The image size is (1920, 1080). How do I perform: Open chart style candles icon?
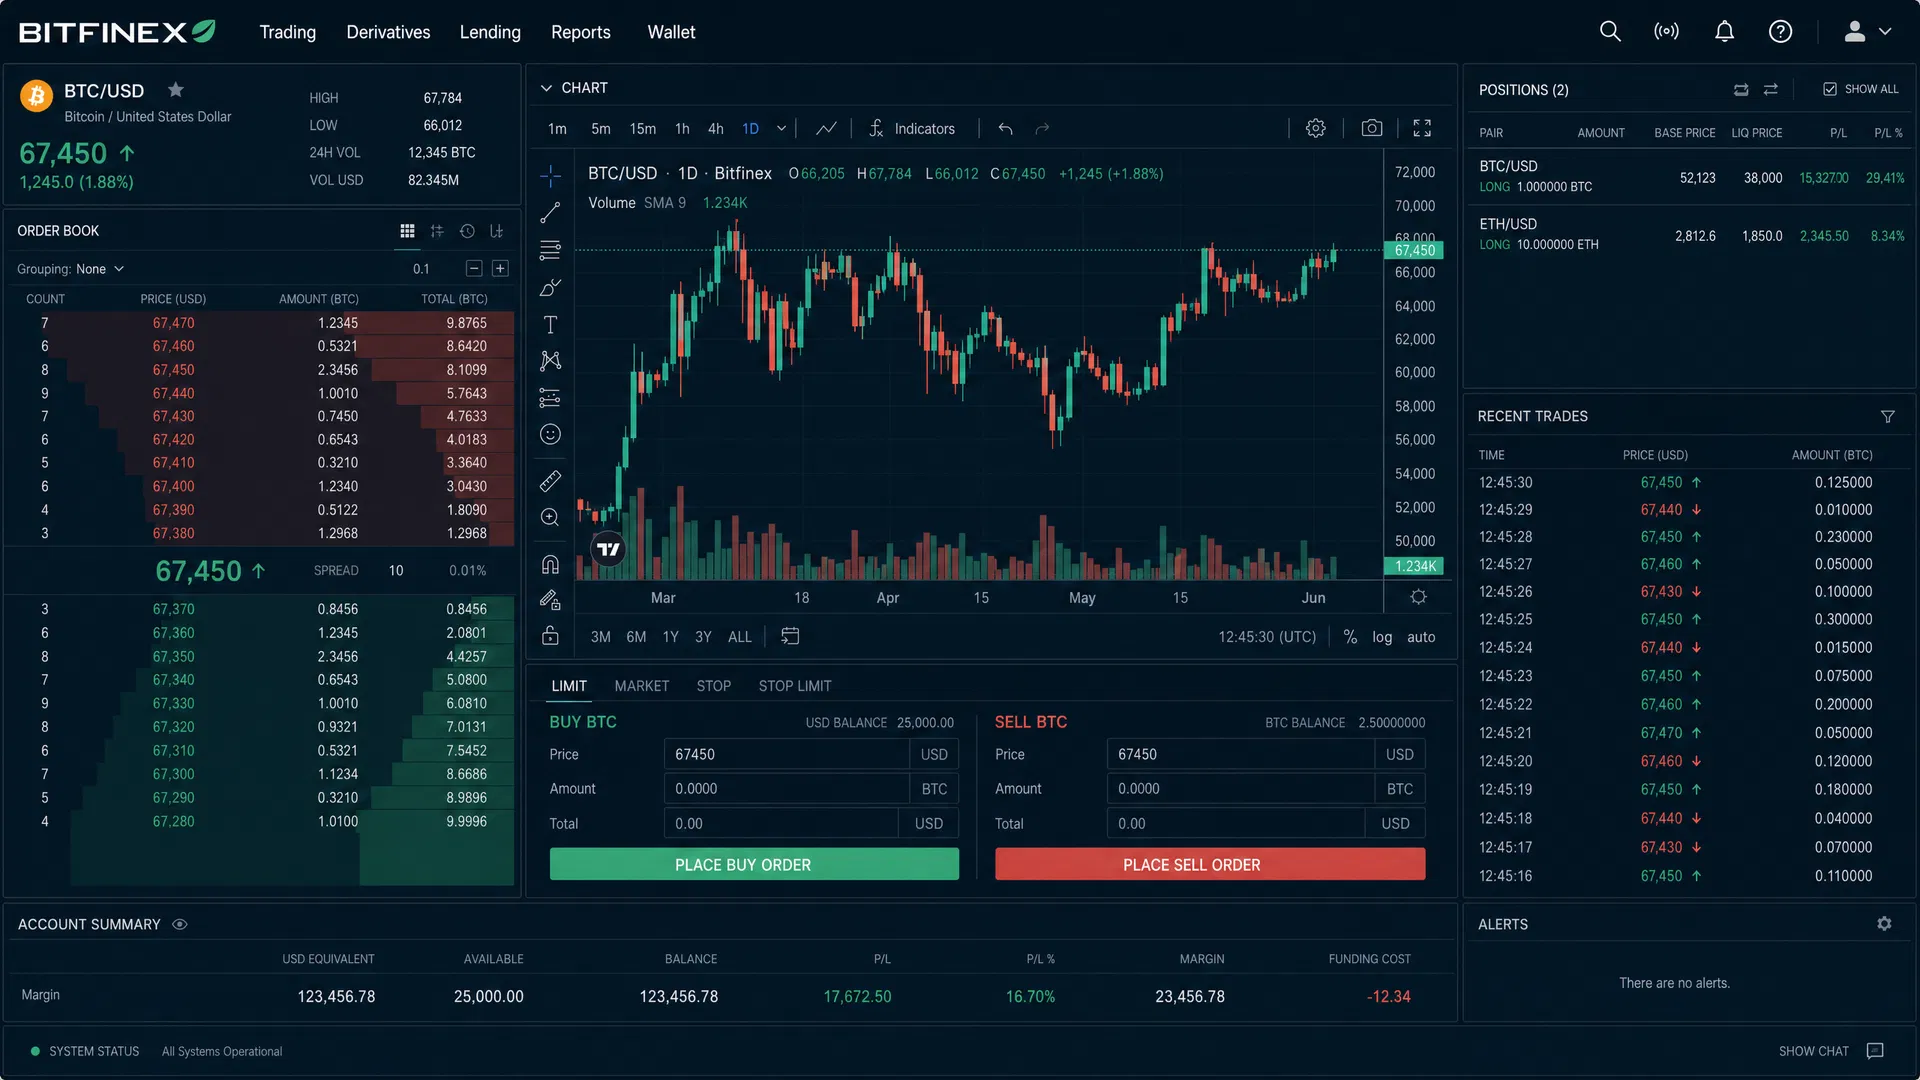tap(826, 129)
